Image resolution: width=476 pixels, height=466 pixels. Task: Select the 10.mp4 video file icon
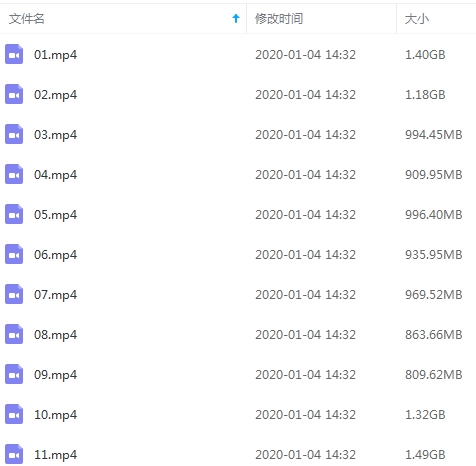(14, 414)
